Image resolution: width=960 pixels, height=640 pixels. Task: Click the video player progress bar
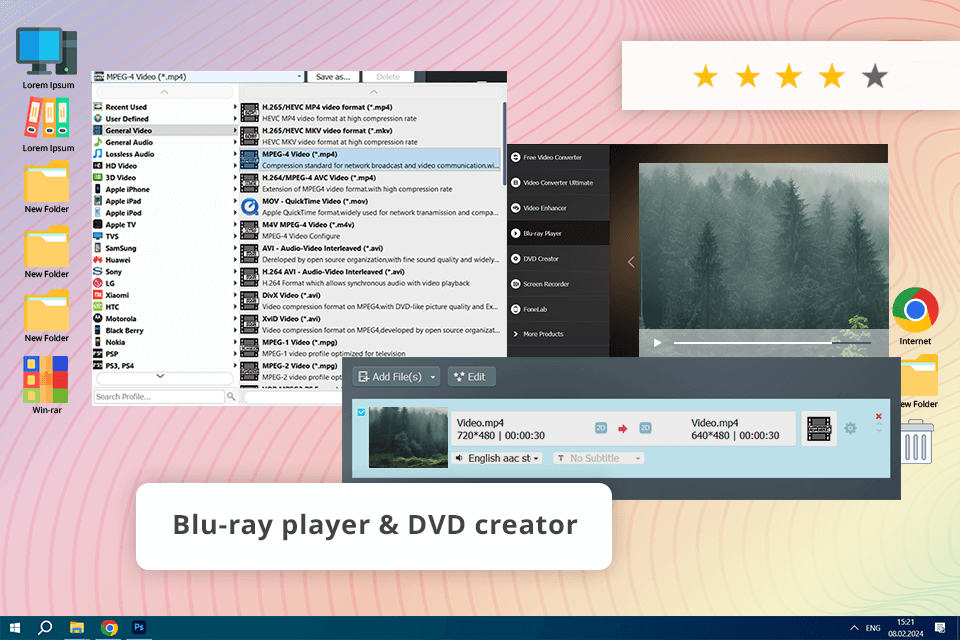coord(772,343)
